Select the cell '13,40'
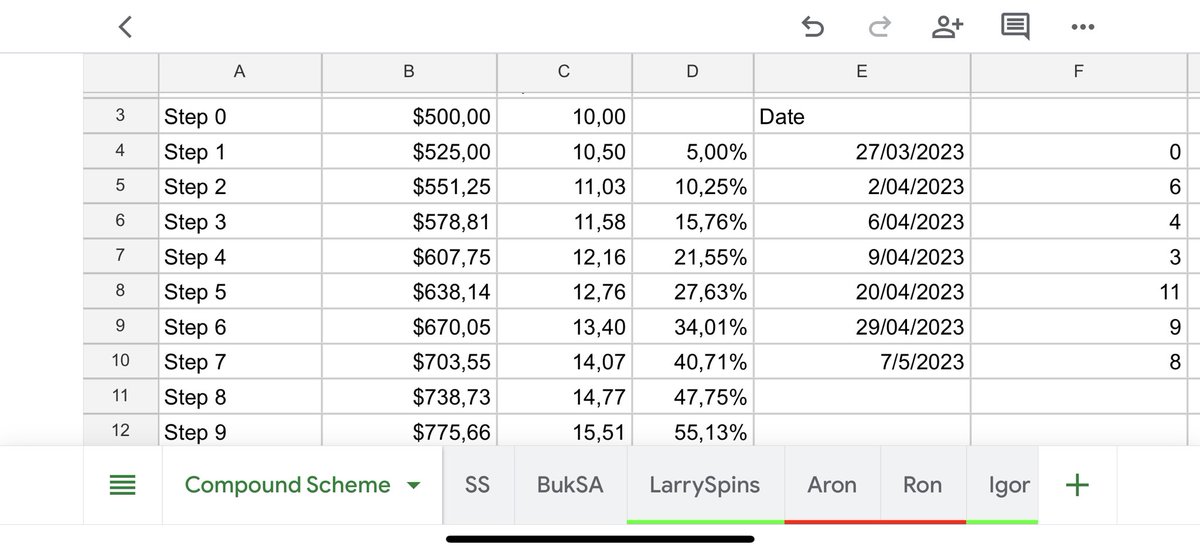The width and height of the screenshot is (1200, 554). coord(564,326)
